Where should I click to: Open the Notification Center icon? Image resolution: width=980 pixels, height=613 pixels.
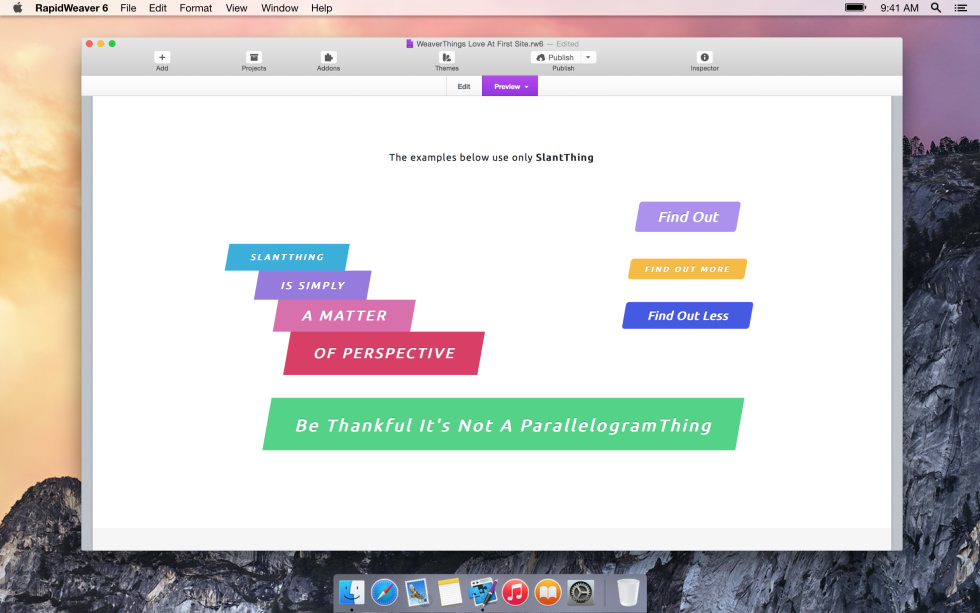[961, 7]
